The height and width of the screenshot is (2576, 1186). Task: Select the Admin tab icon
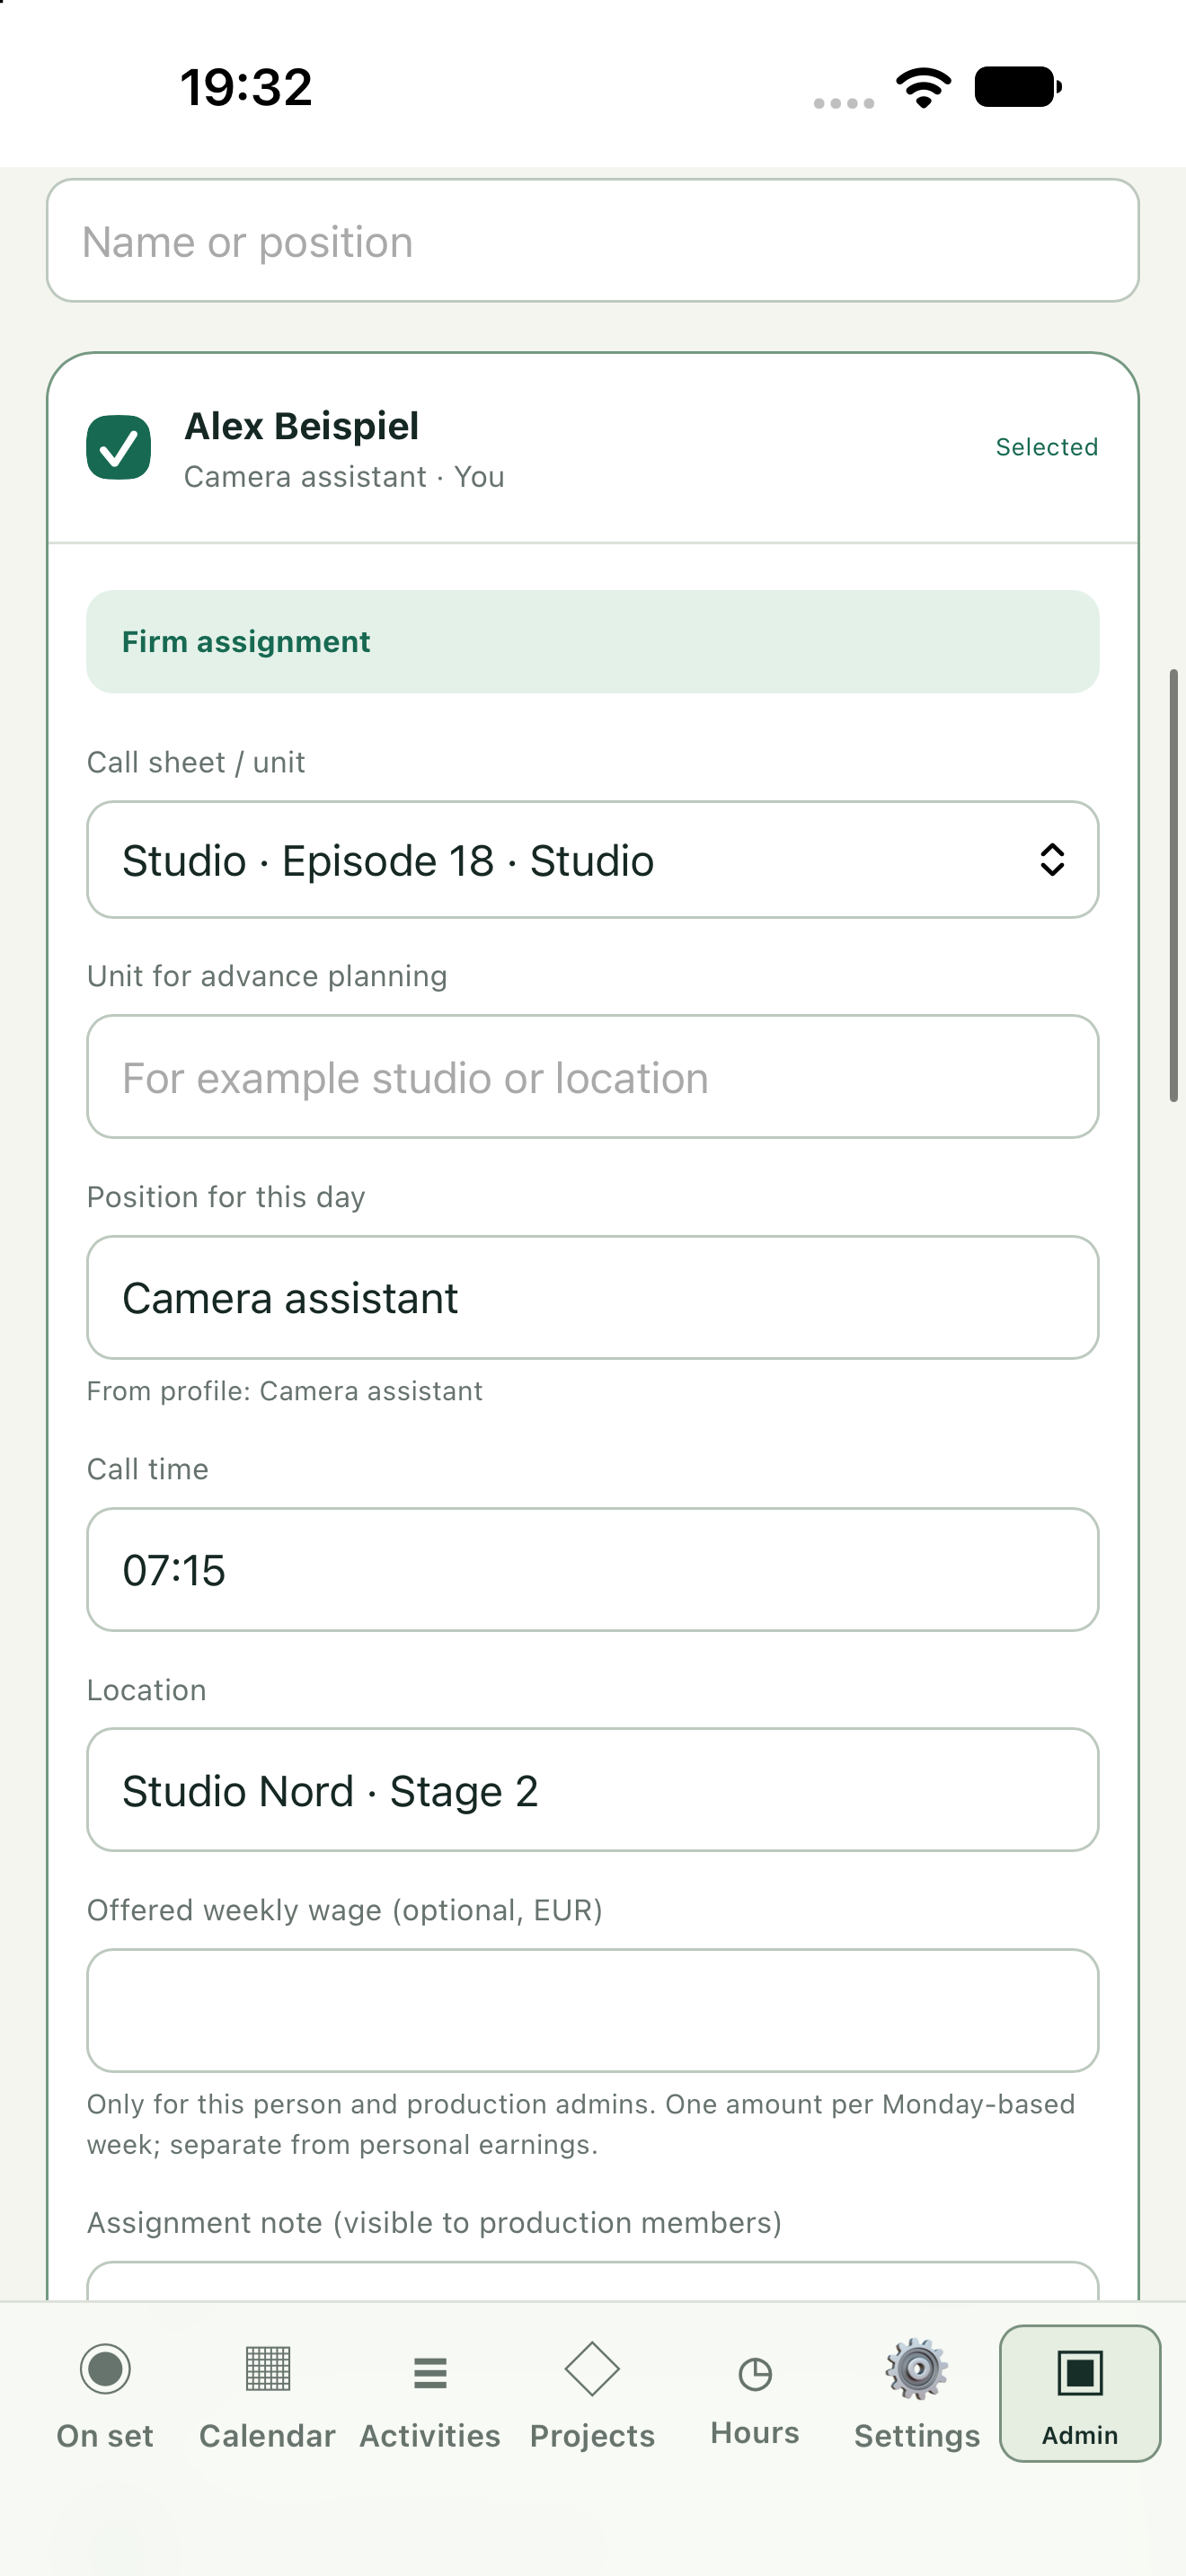point(1080,2372)
